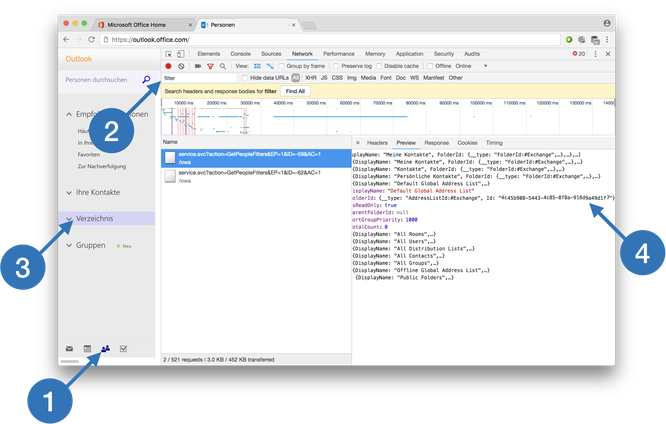Stop recording with the red record button
Viewport: 666px width, 424px height.
[x=168, y=66]
